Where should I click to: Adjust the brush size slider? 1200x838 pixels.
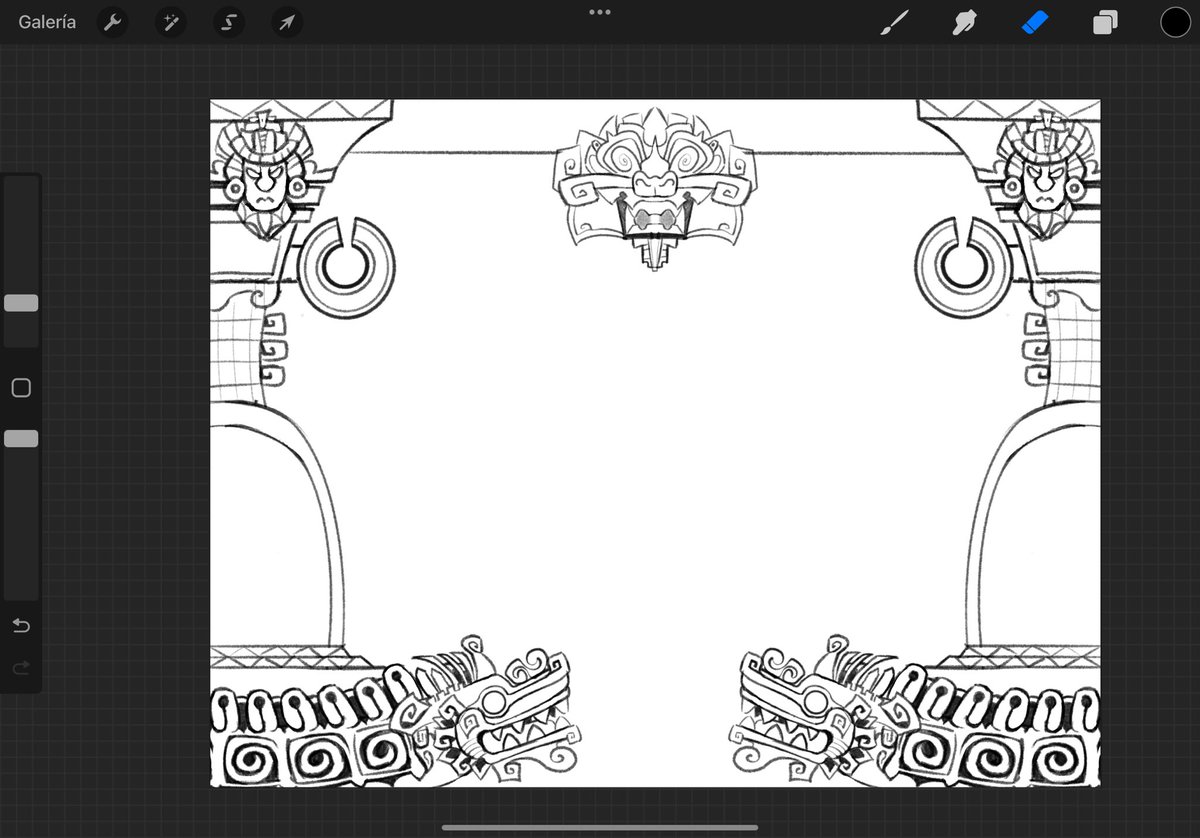[21, 302]
